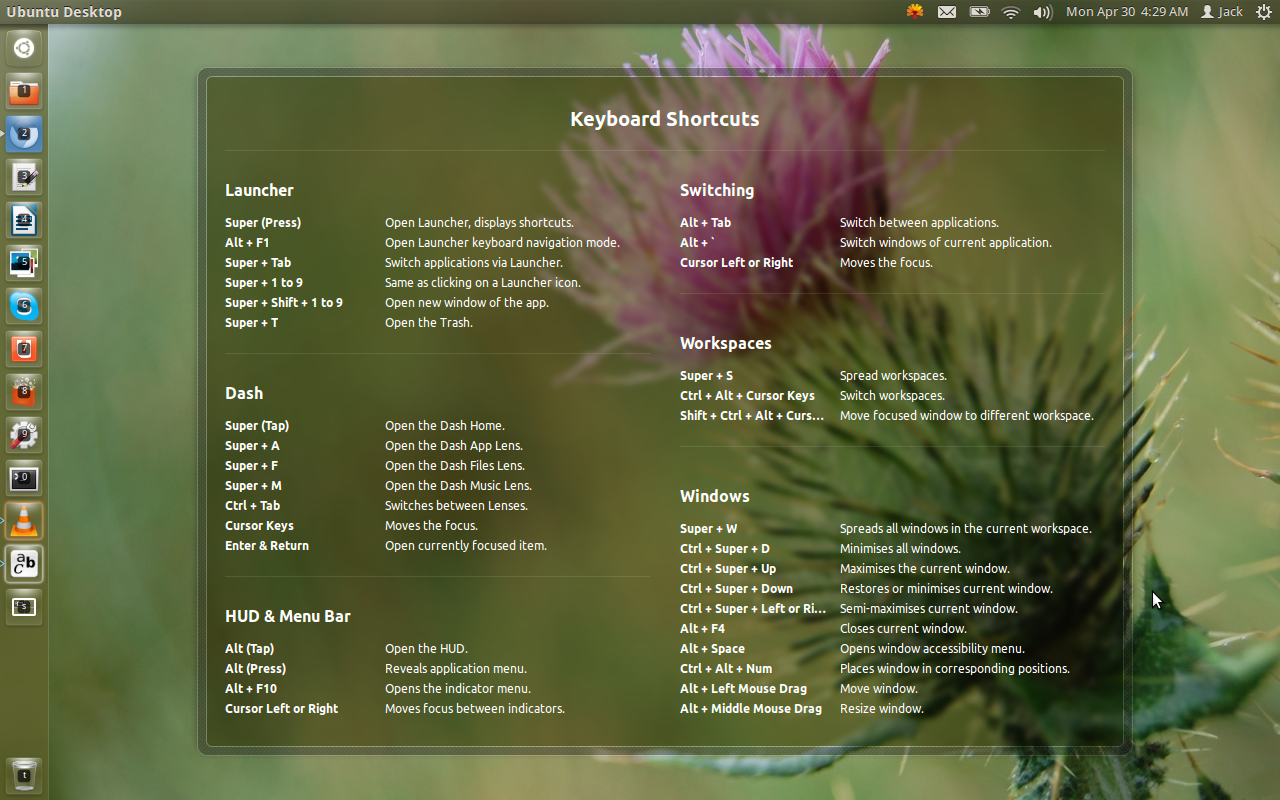Select the 'Minimises all windows.' description
The height and width of the screenshot is (800, 1280).
click(900, 549)
